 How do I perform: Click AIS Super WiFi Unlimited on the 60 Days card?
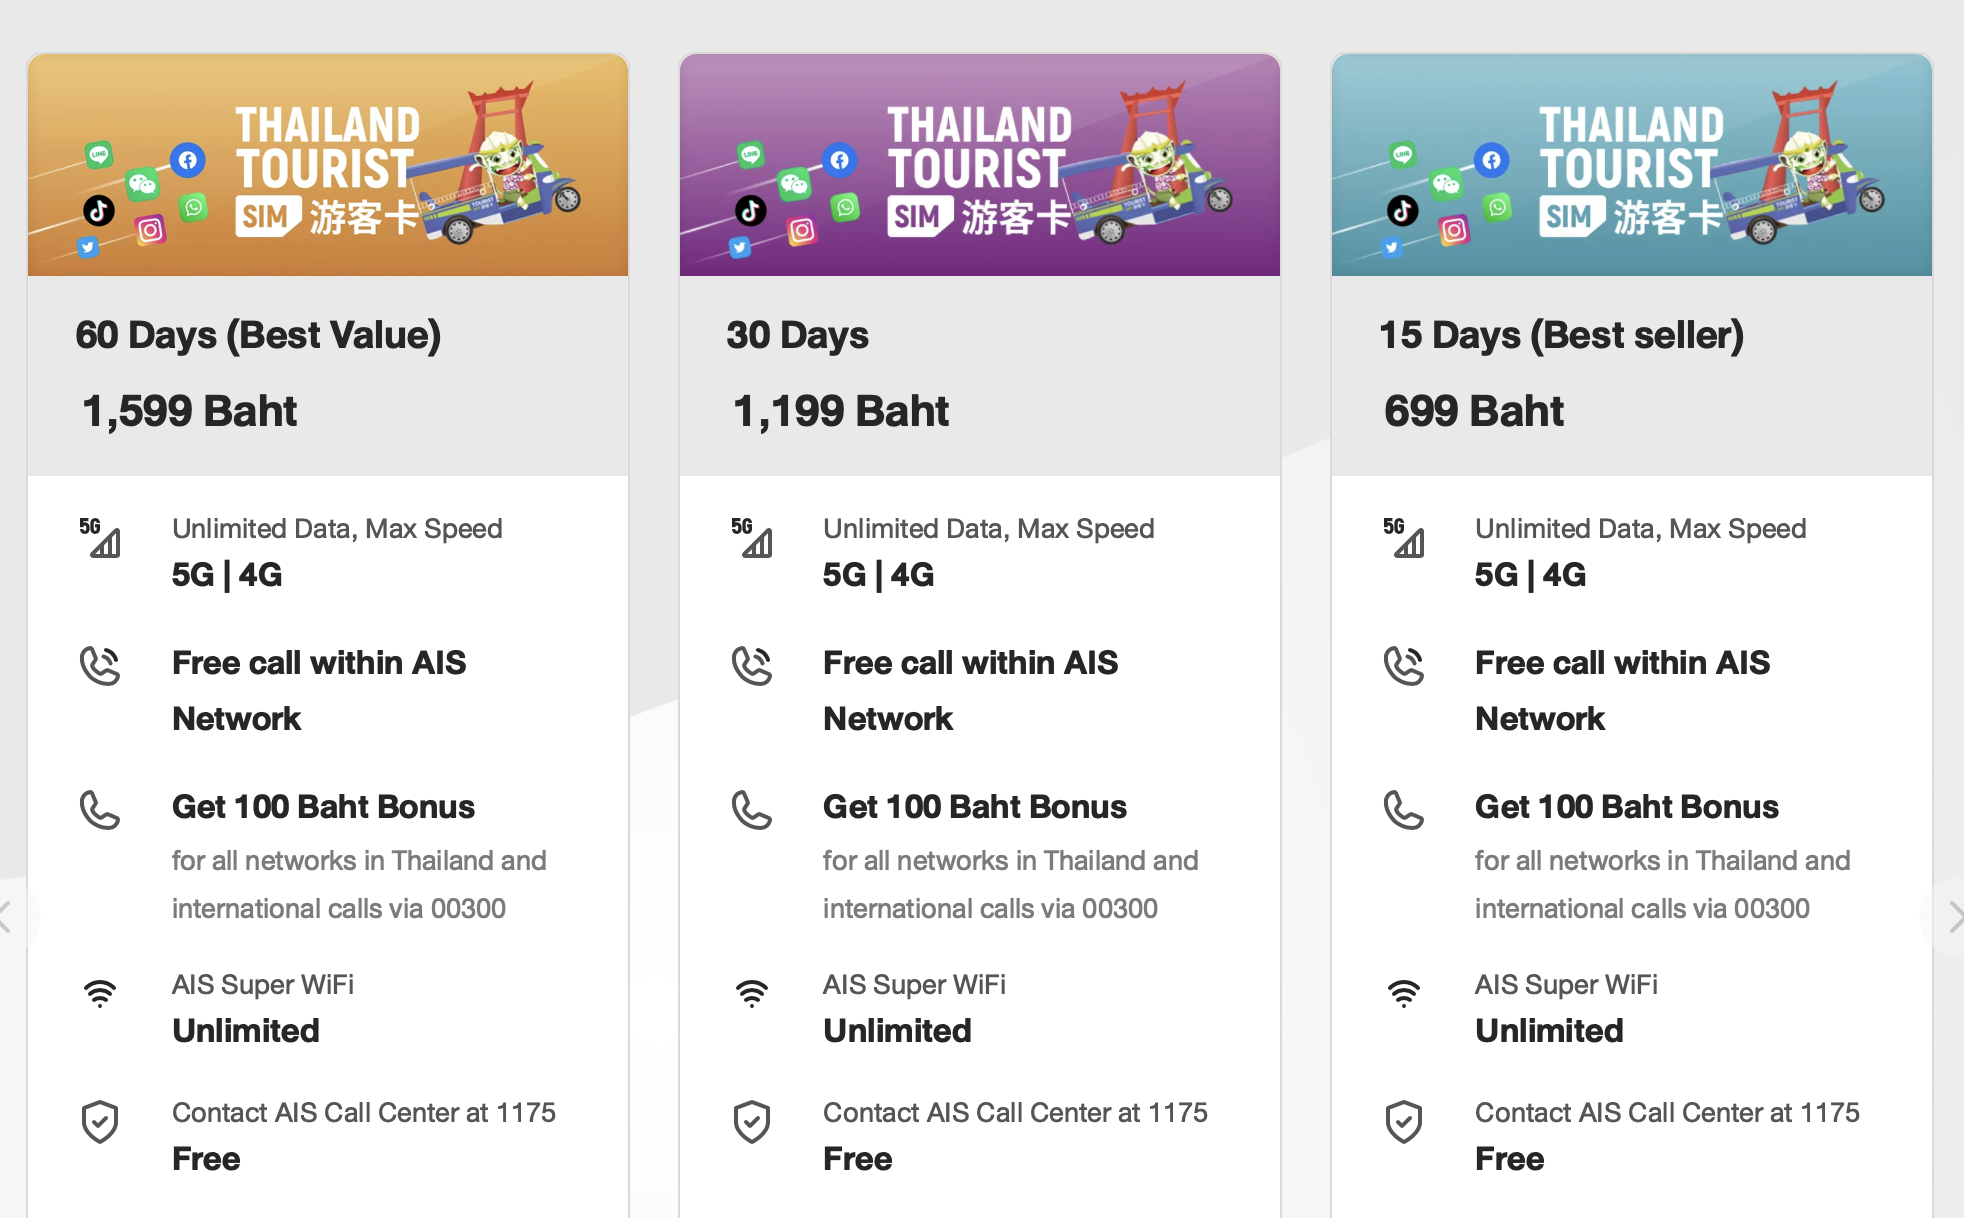click(262, 1007)
